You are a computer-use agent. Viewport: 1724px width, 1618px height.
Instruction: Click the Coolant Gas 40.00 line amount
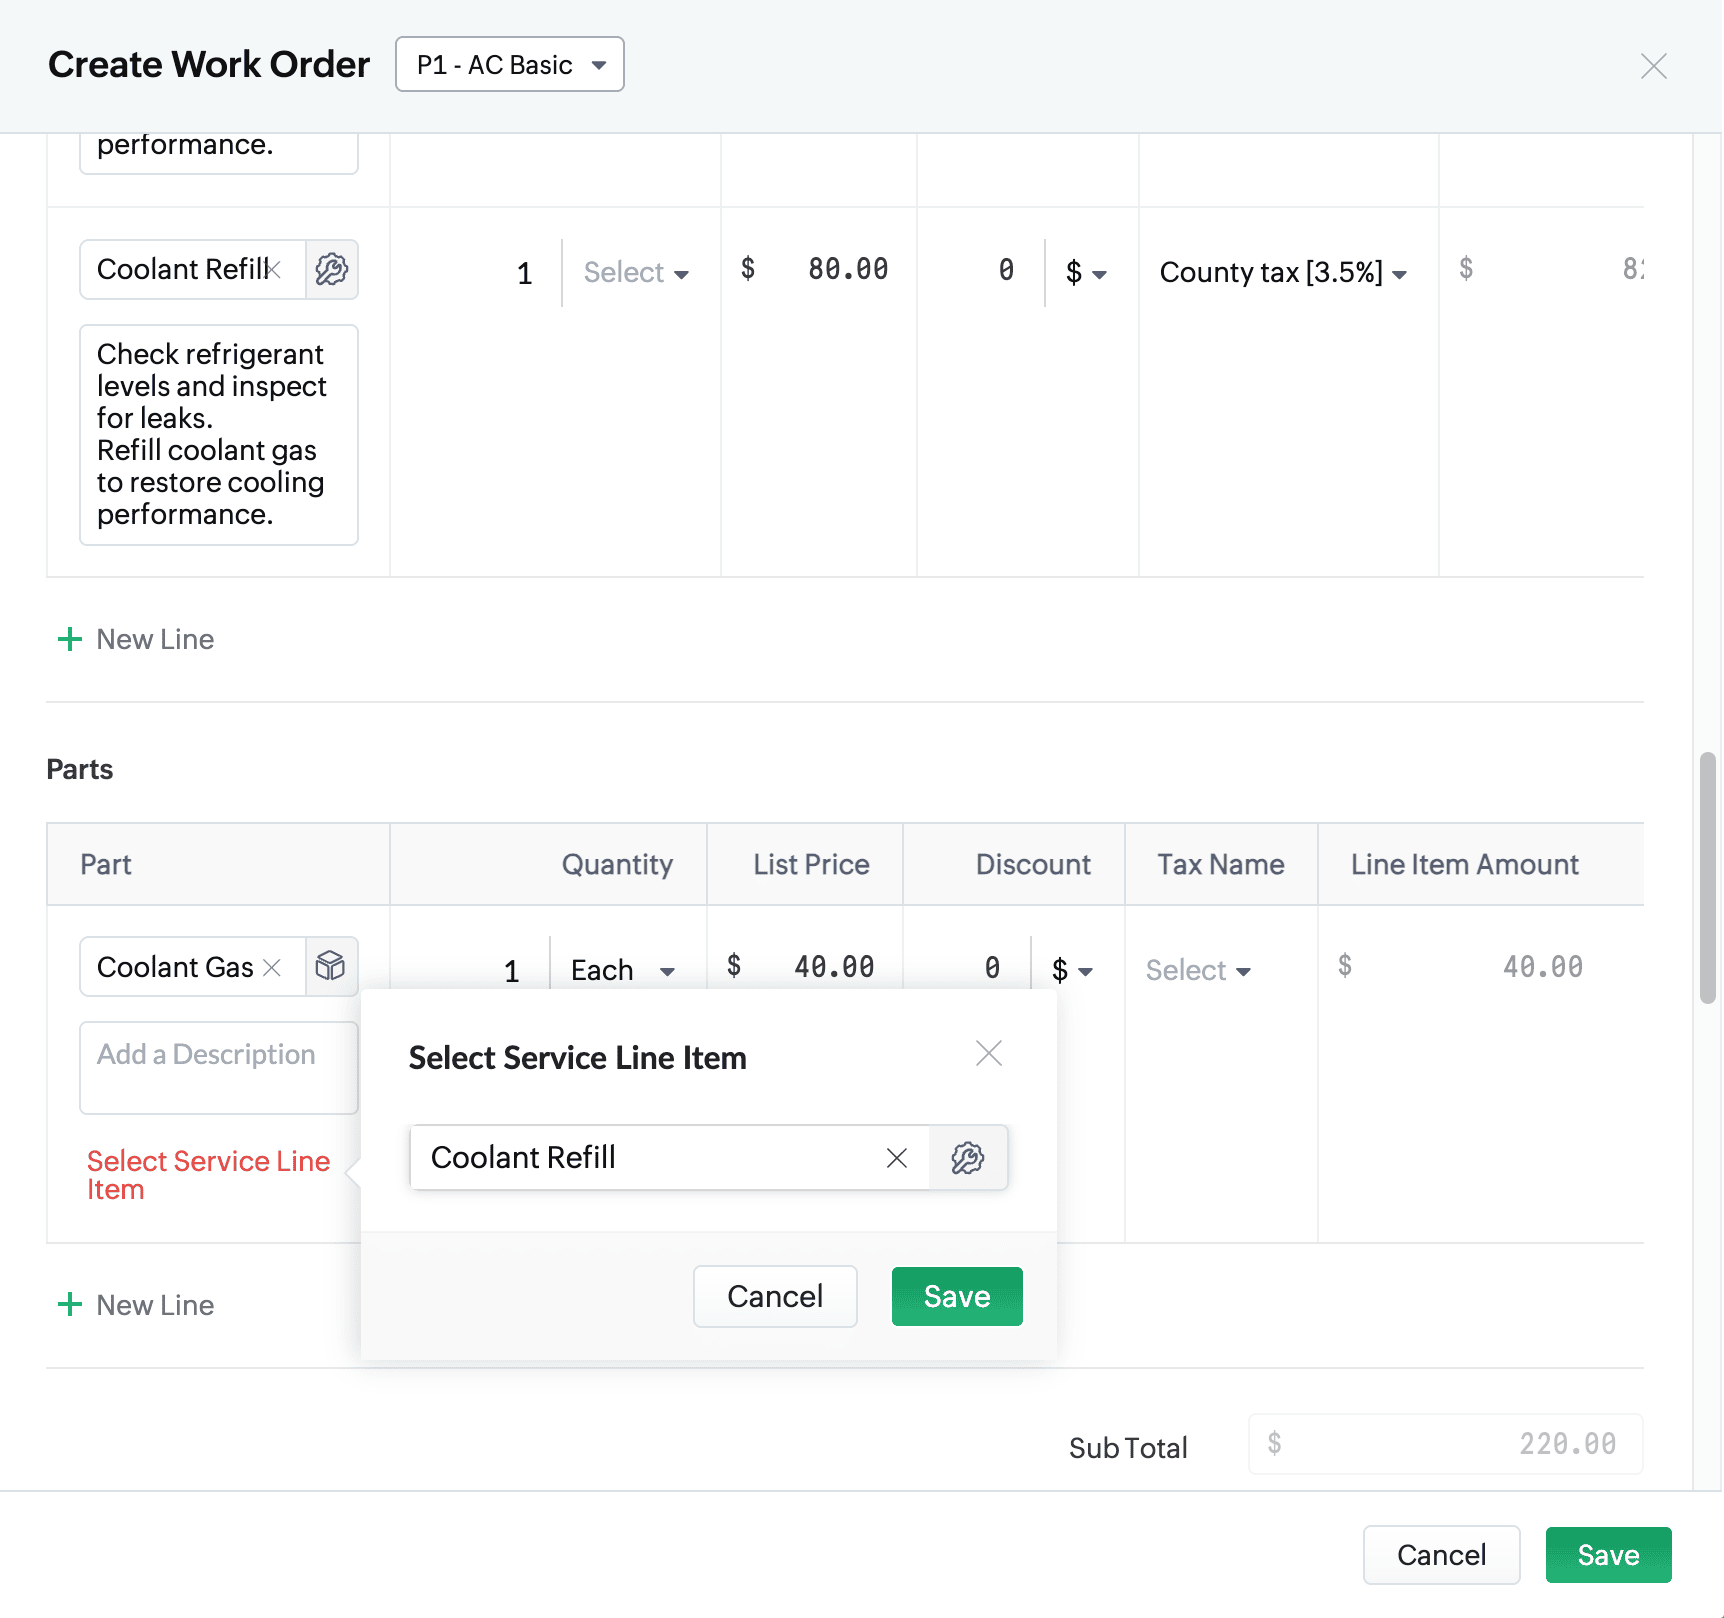pyautogui.click(x=1542, y=967)
